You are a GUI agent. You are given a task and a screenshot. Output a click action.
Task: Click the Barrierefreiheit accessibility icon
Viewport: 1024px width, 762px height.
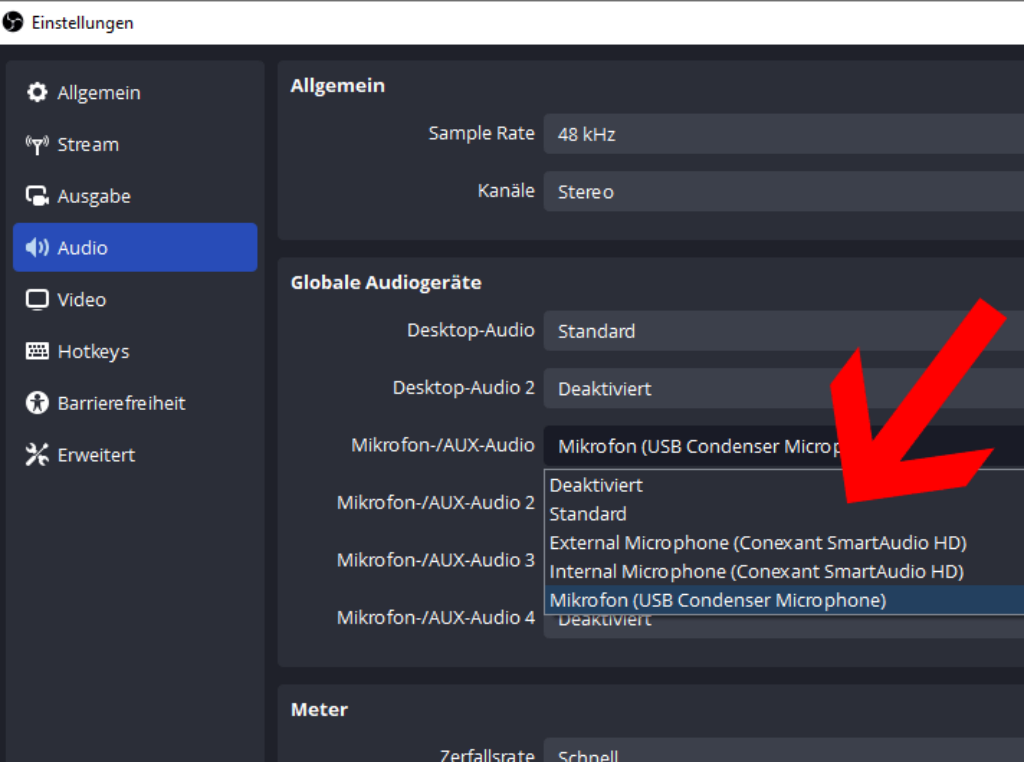click(x=37, y=403)
